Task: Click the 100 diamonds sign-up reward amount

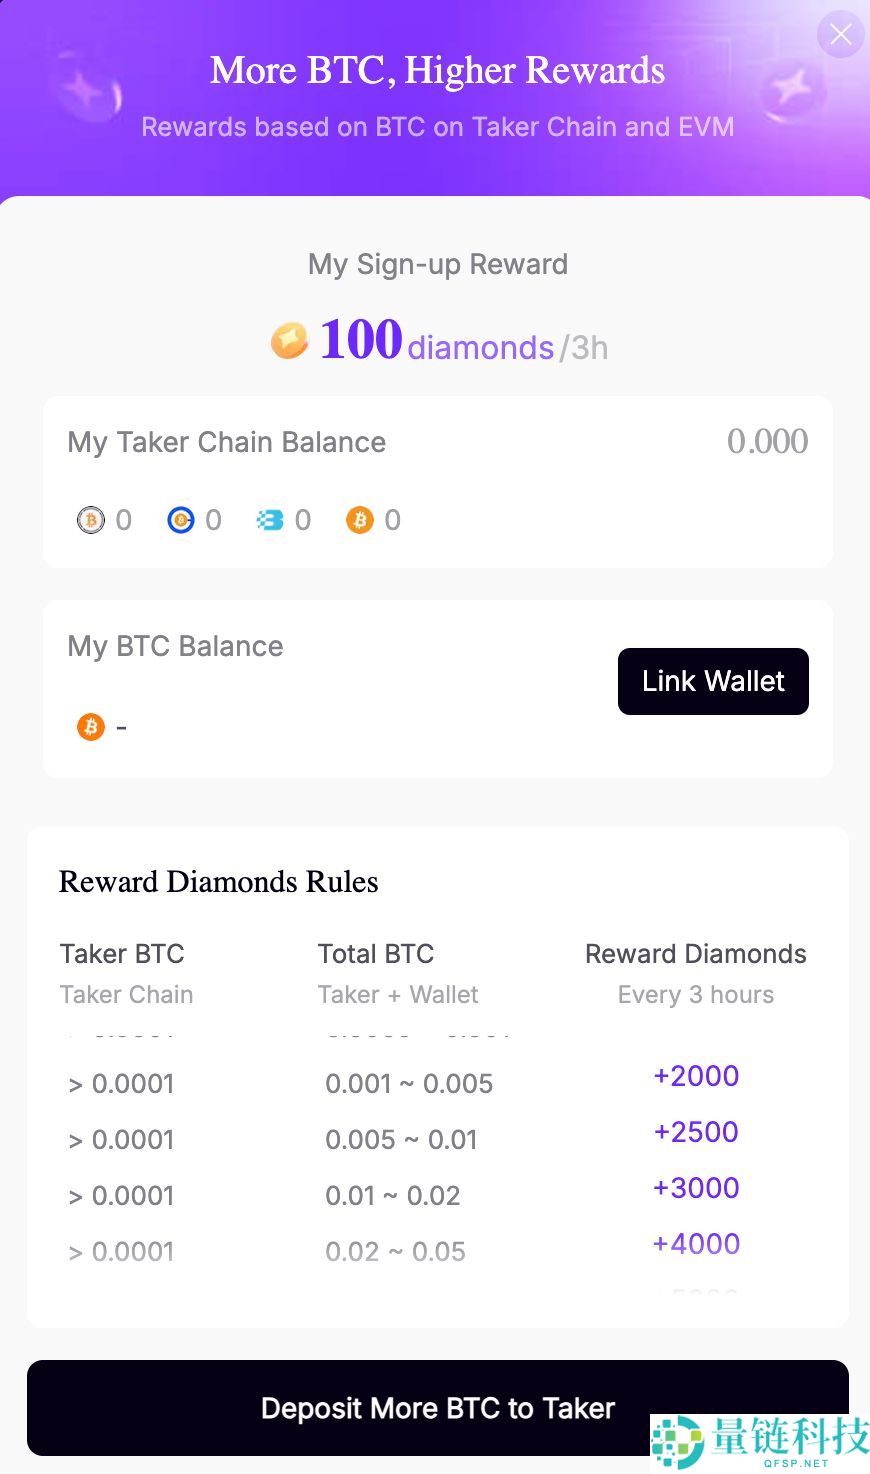Action: [x=361, y=341]
